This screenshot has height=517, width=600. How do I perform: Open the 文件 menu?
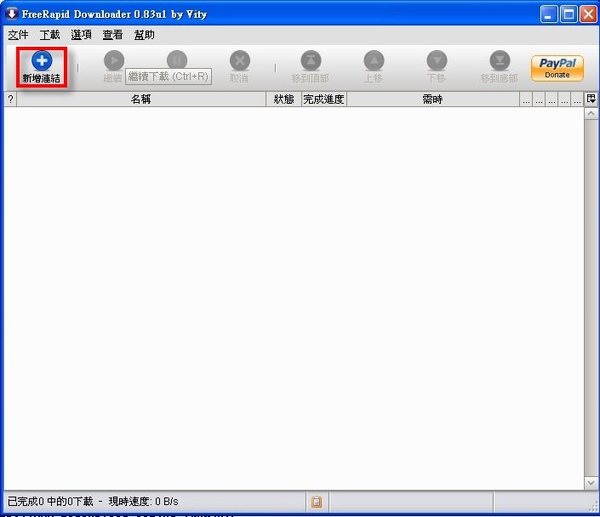click(18, 35)
